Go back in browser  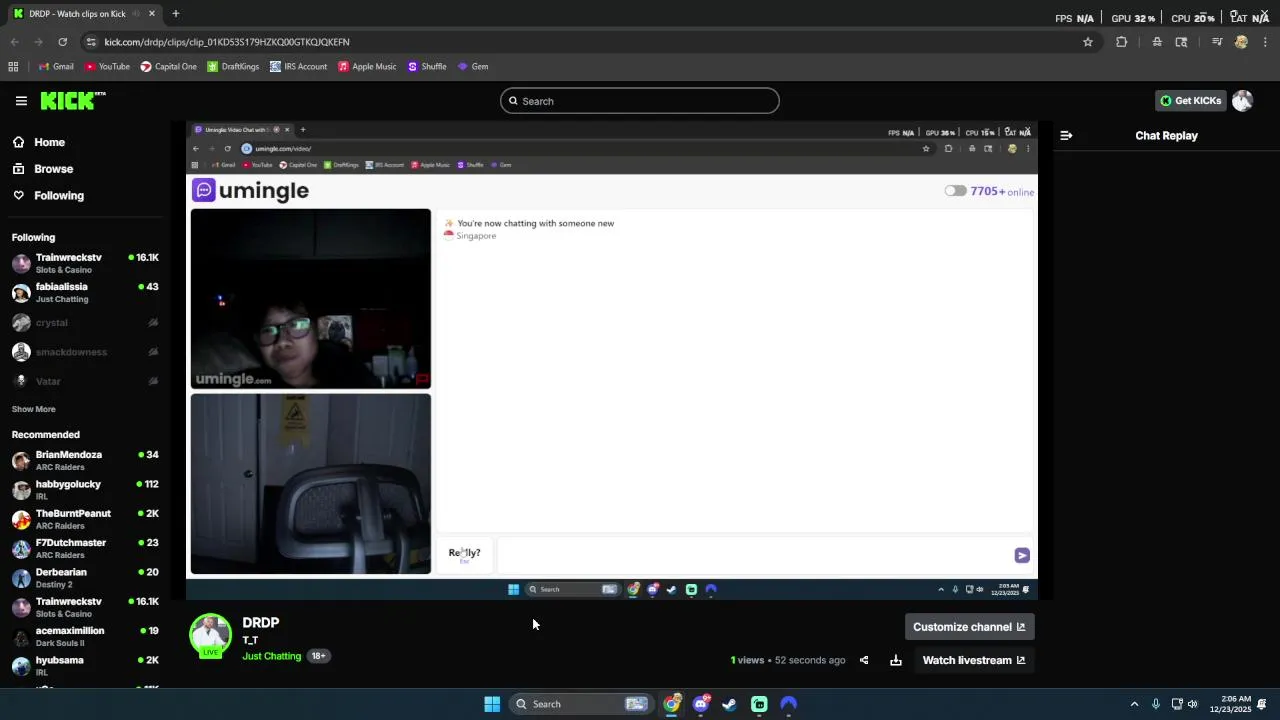coord(14,42)
